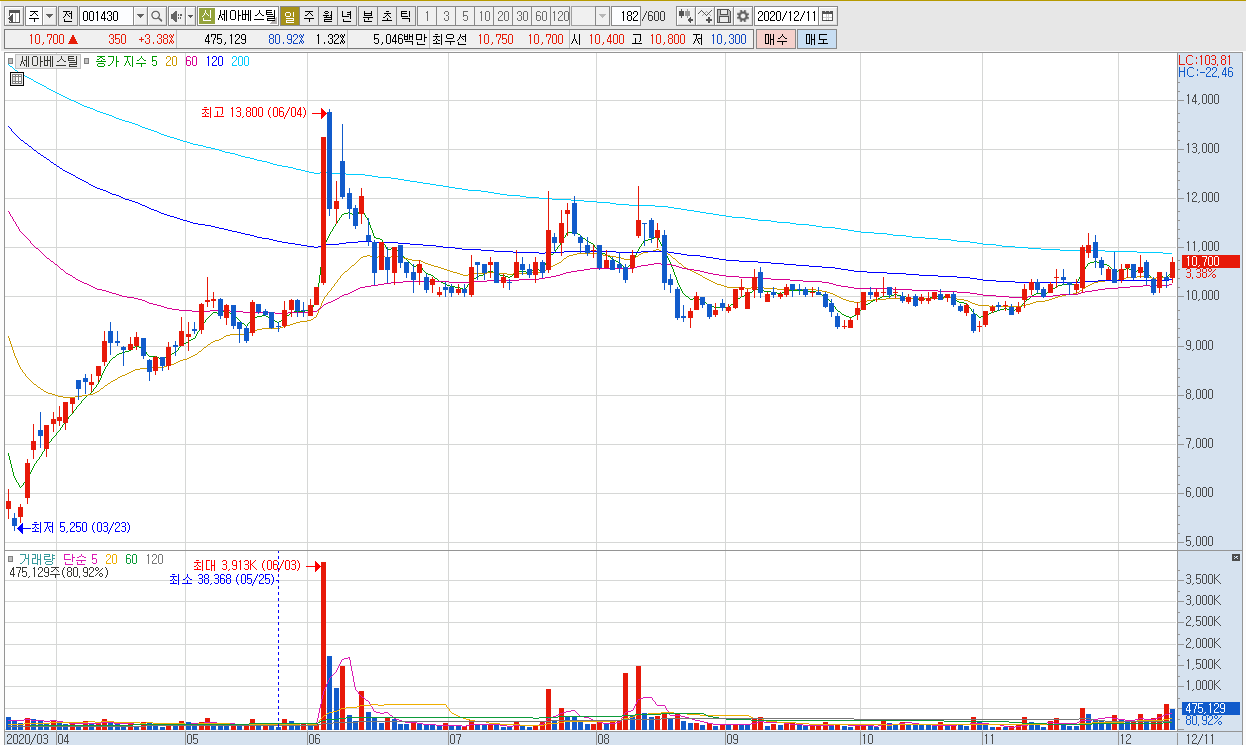The image size is (1246, 745).
Task: Click the 5,046백만 trading value
Action: tap(399, 39)
